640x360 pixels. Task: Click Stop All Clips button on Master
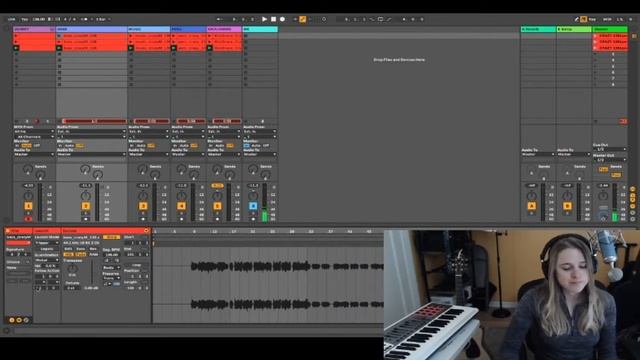coord(596,121)
